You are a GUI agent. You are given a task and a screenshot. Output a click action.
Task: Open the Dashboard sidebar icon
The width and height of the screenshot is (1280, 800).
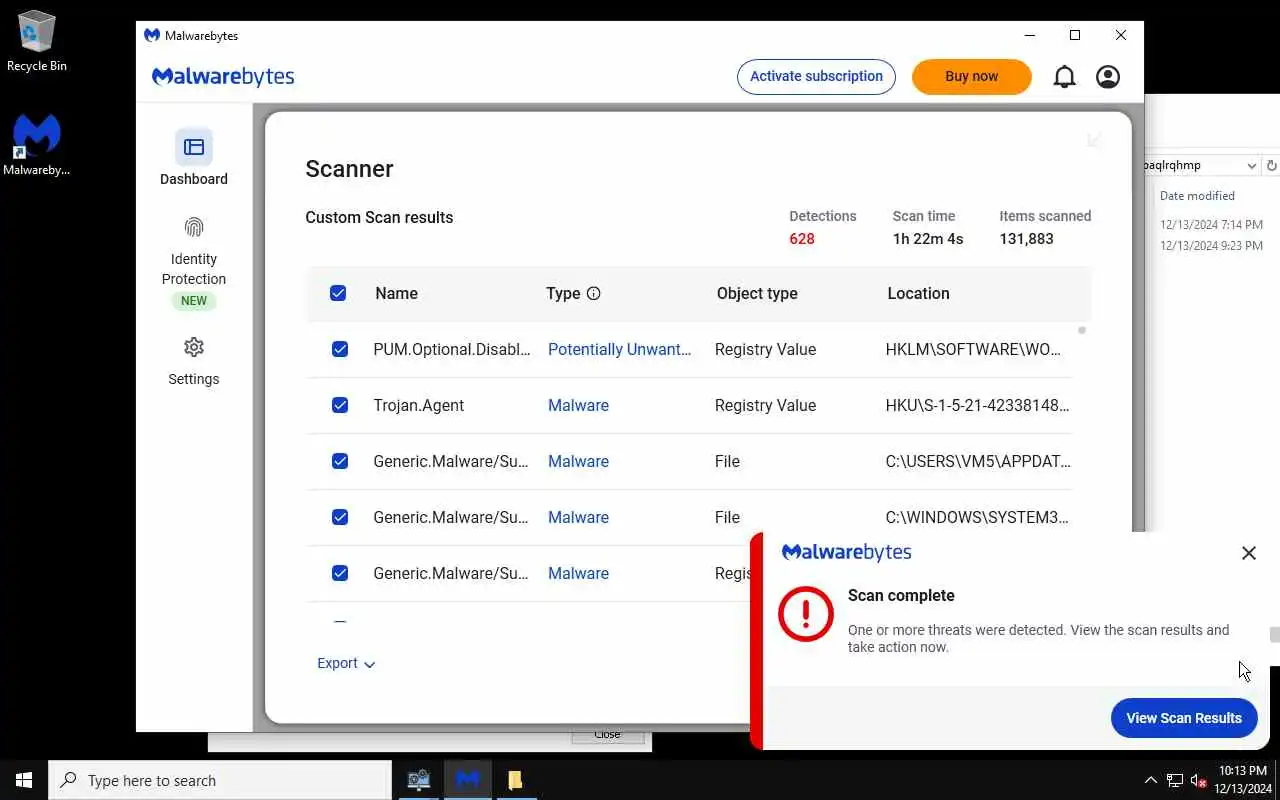[194, 147]
